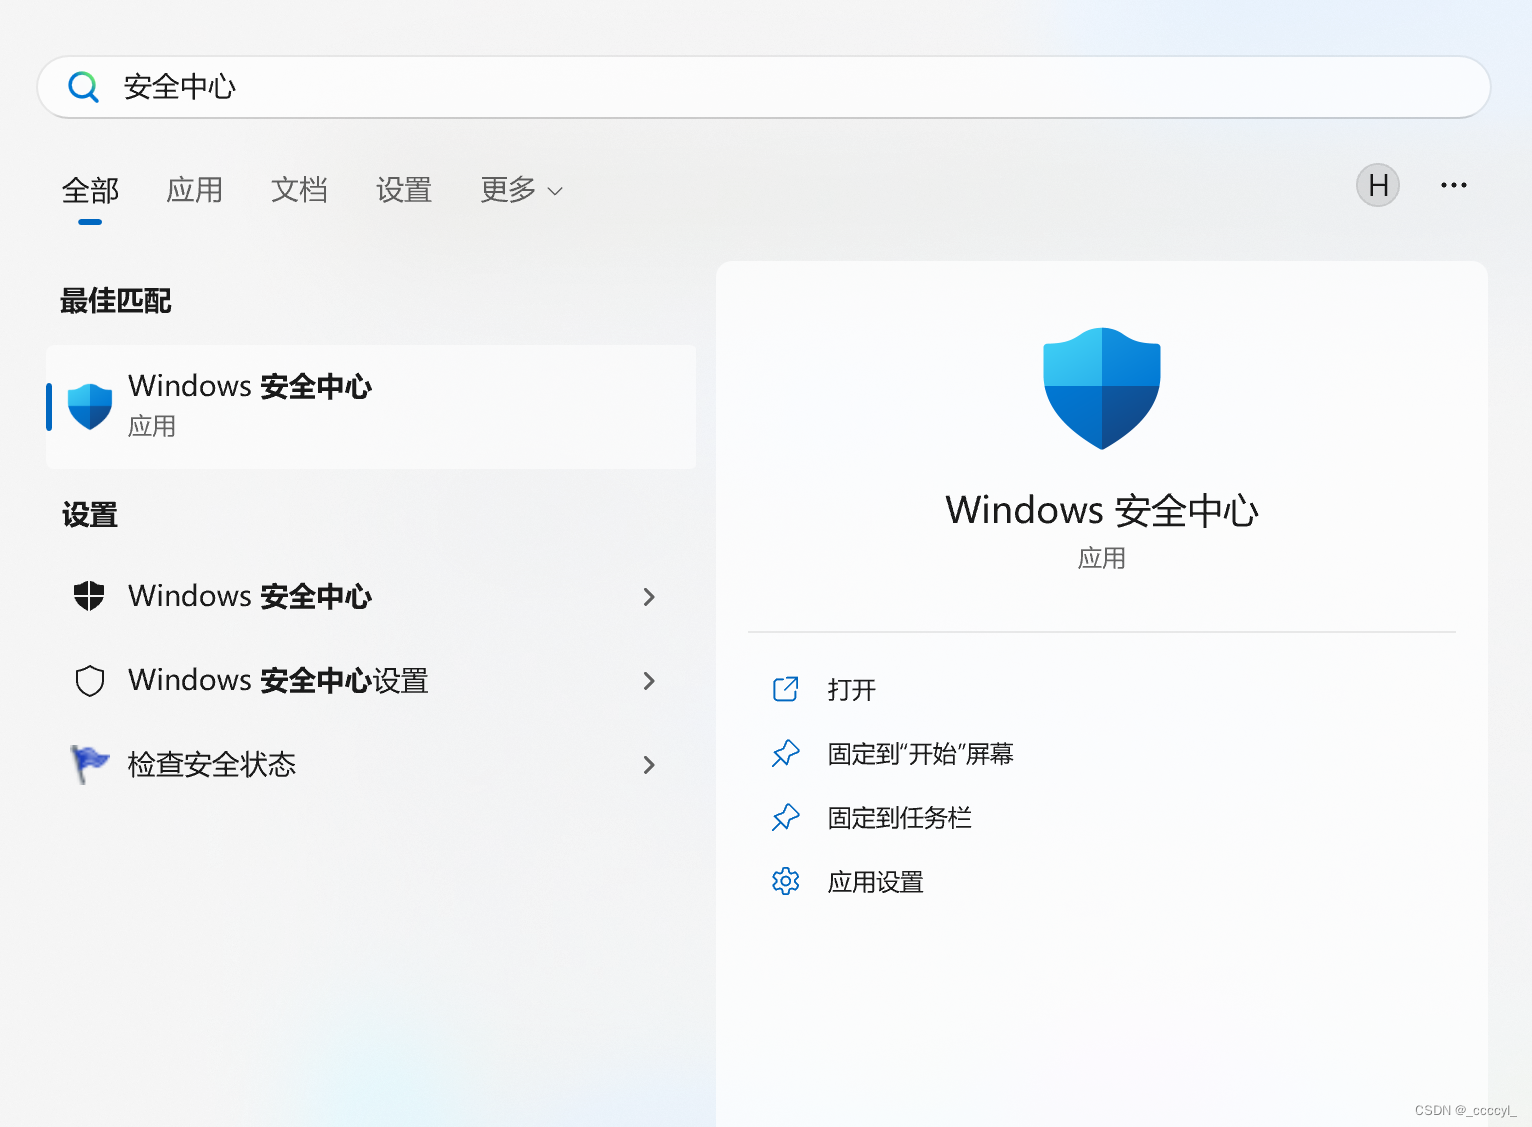1532x1127 pixels.
Task: Click the black shield icon in settings results
Action: (x=89, y=596)
